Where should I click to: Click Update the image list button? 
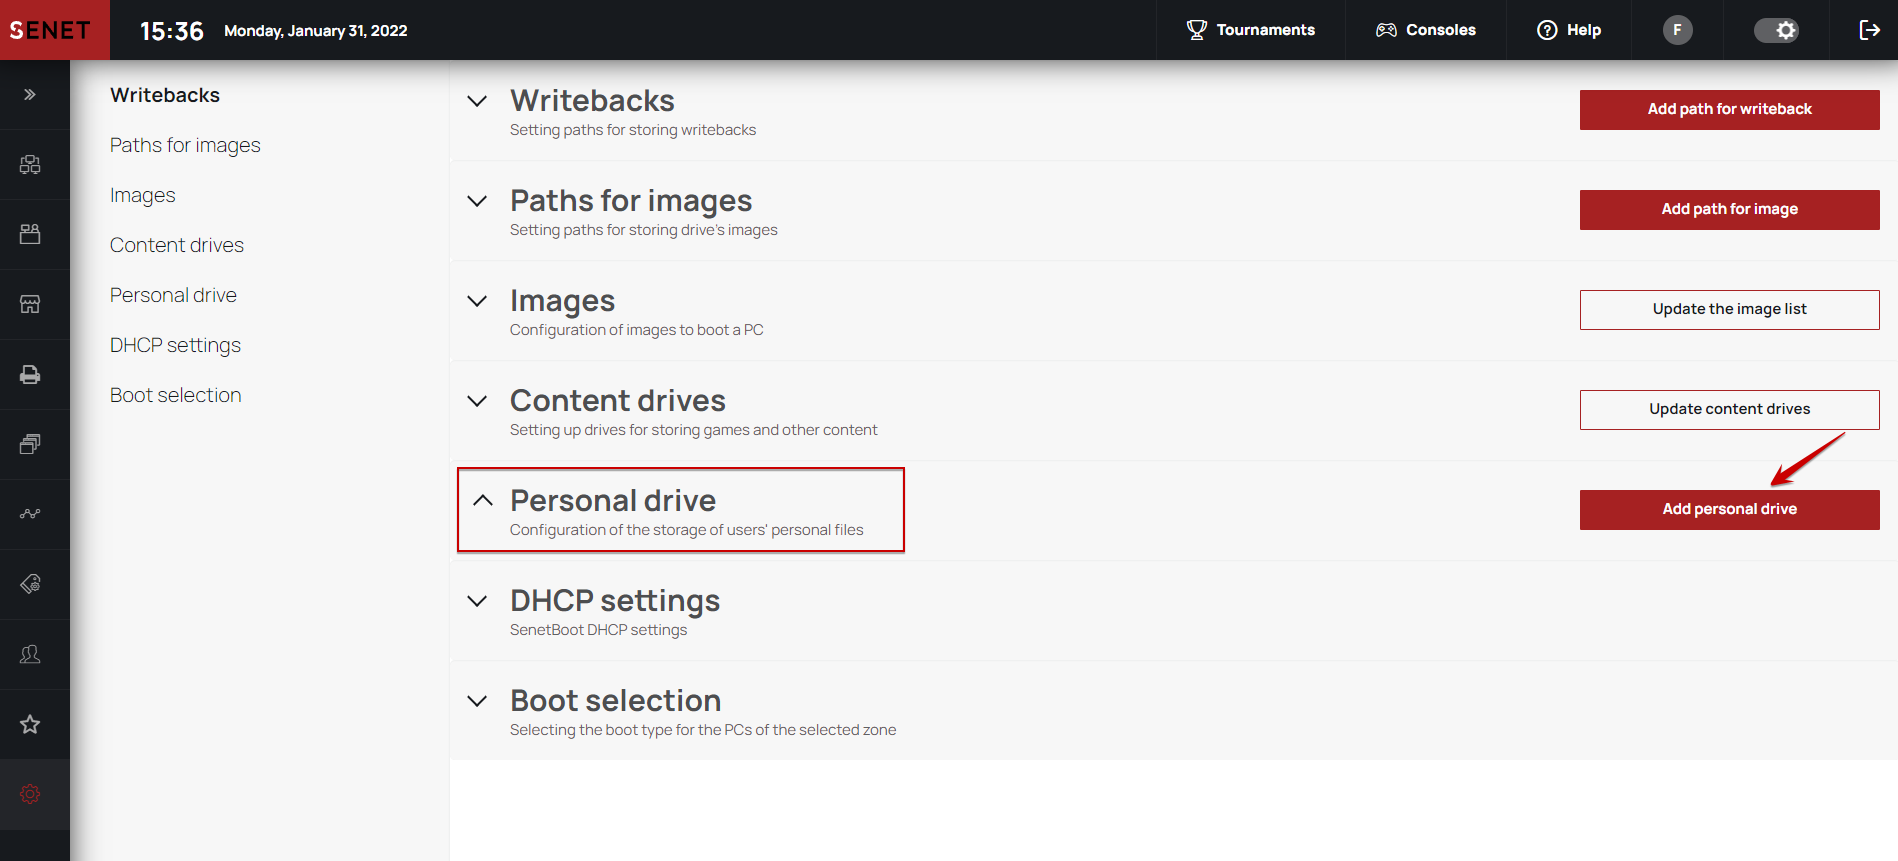click(1729, 309)
